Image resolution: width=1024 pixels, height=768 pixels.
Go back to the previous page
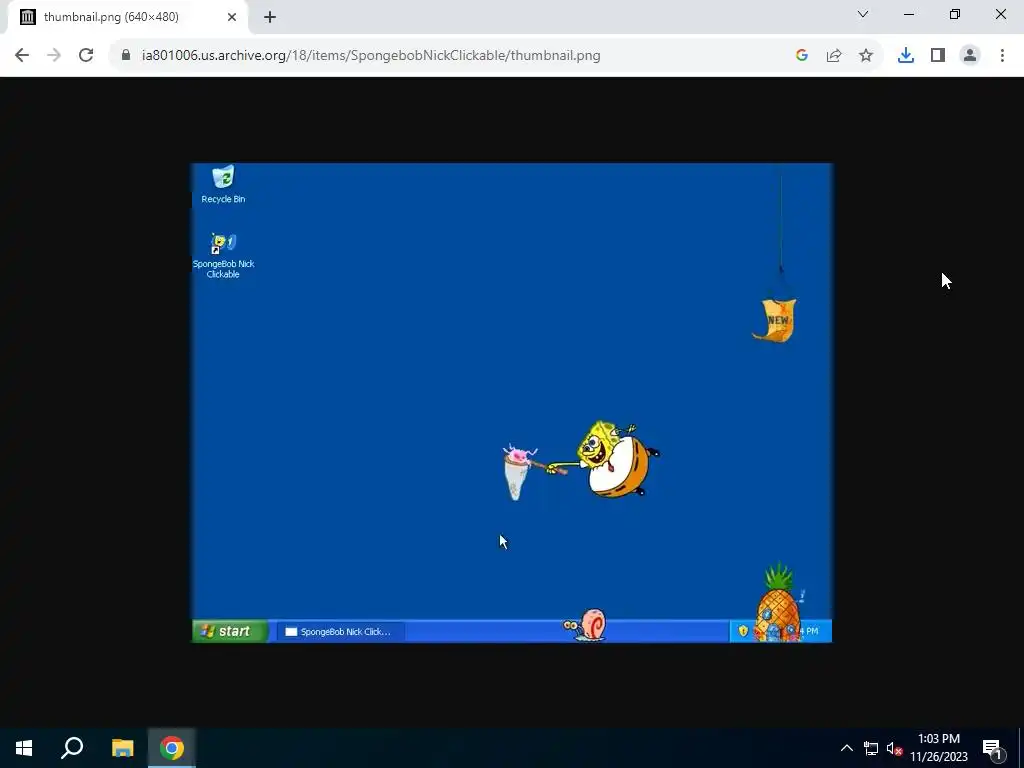(x=22, y=56)
